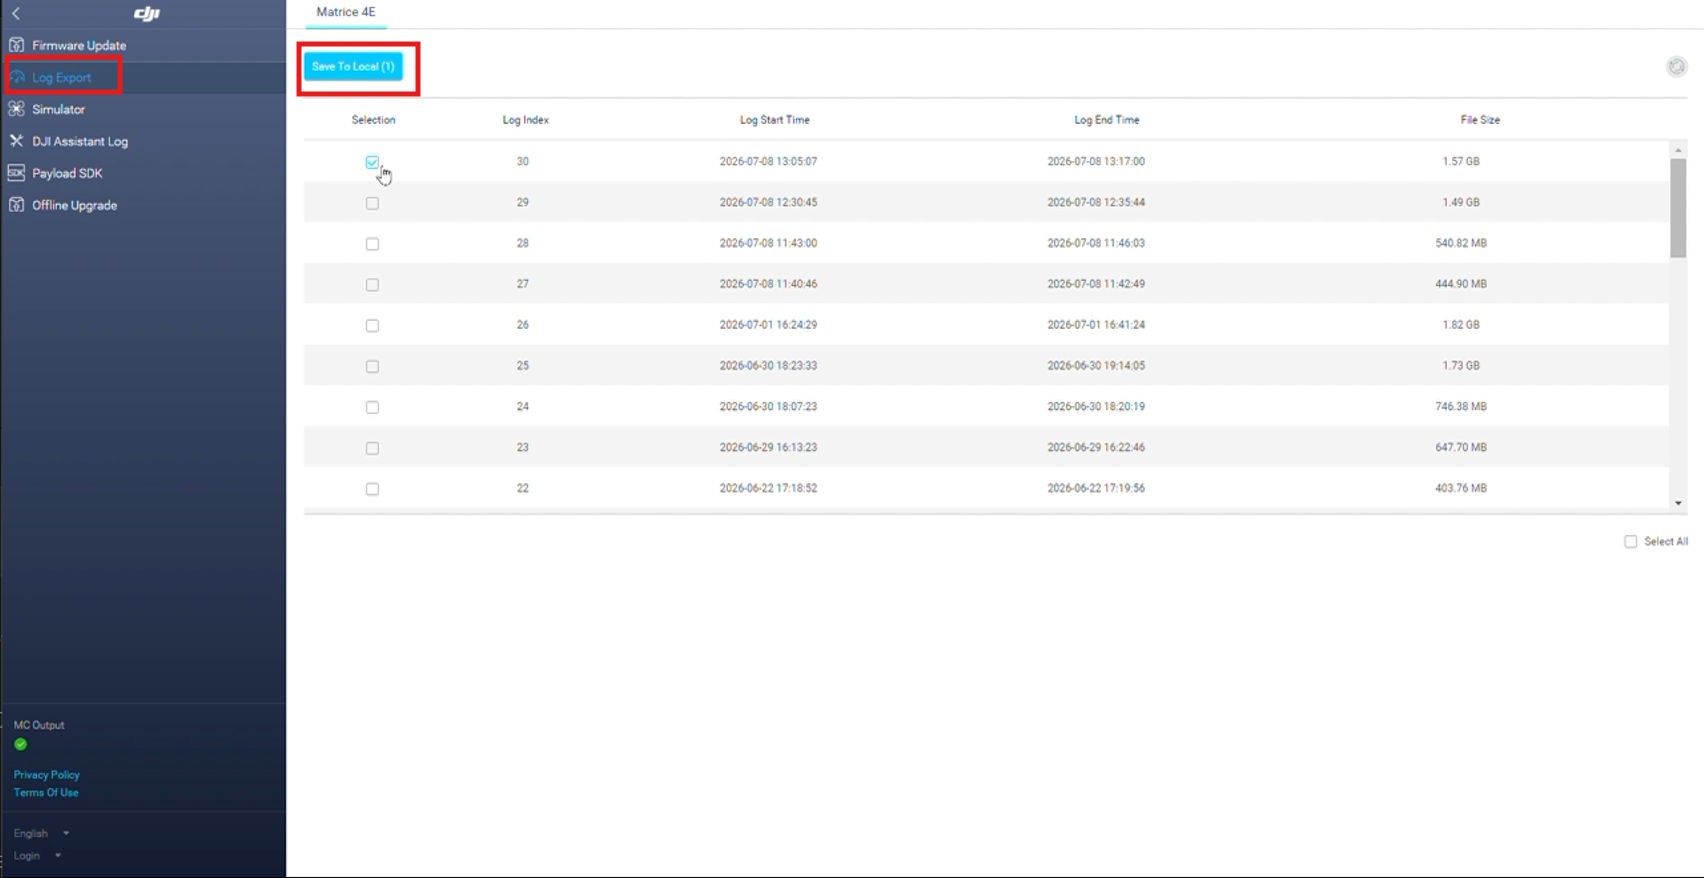
Task: Click the MC Output label
Action: click(39, 725)
